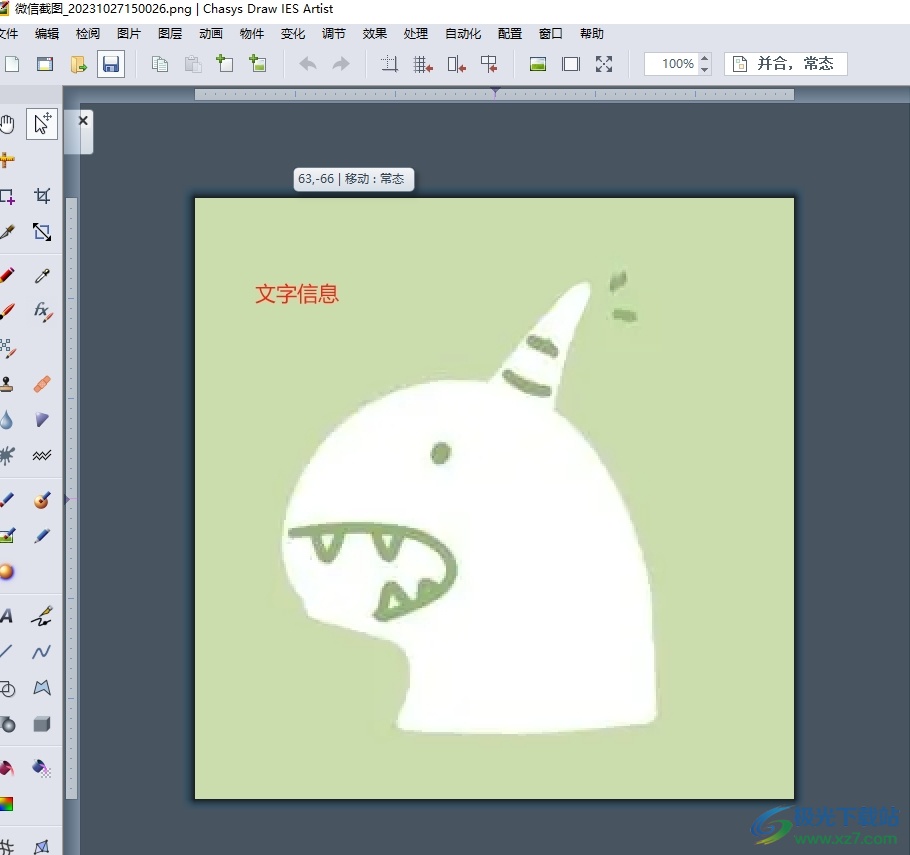910x855 pixels.
Task: Choose the band-aid healing tool
Action: [42, 384]
